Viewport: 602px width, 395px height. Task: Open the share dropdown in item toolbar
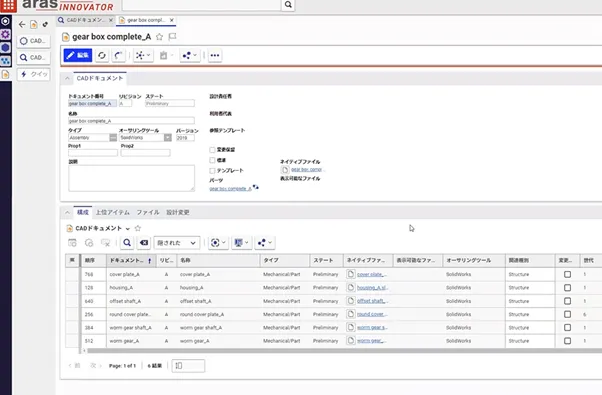pos(190,55)
